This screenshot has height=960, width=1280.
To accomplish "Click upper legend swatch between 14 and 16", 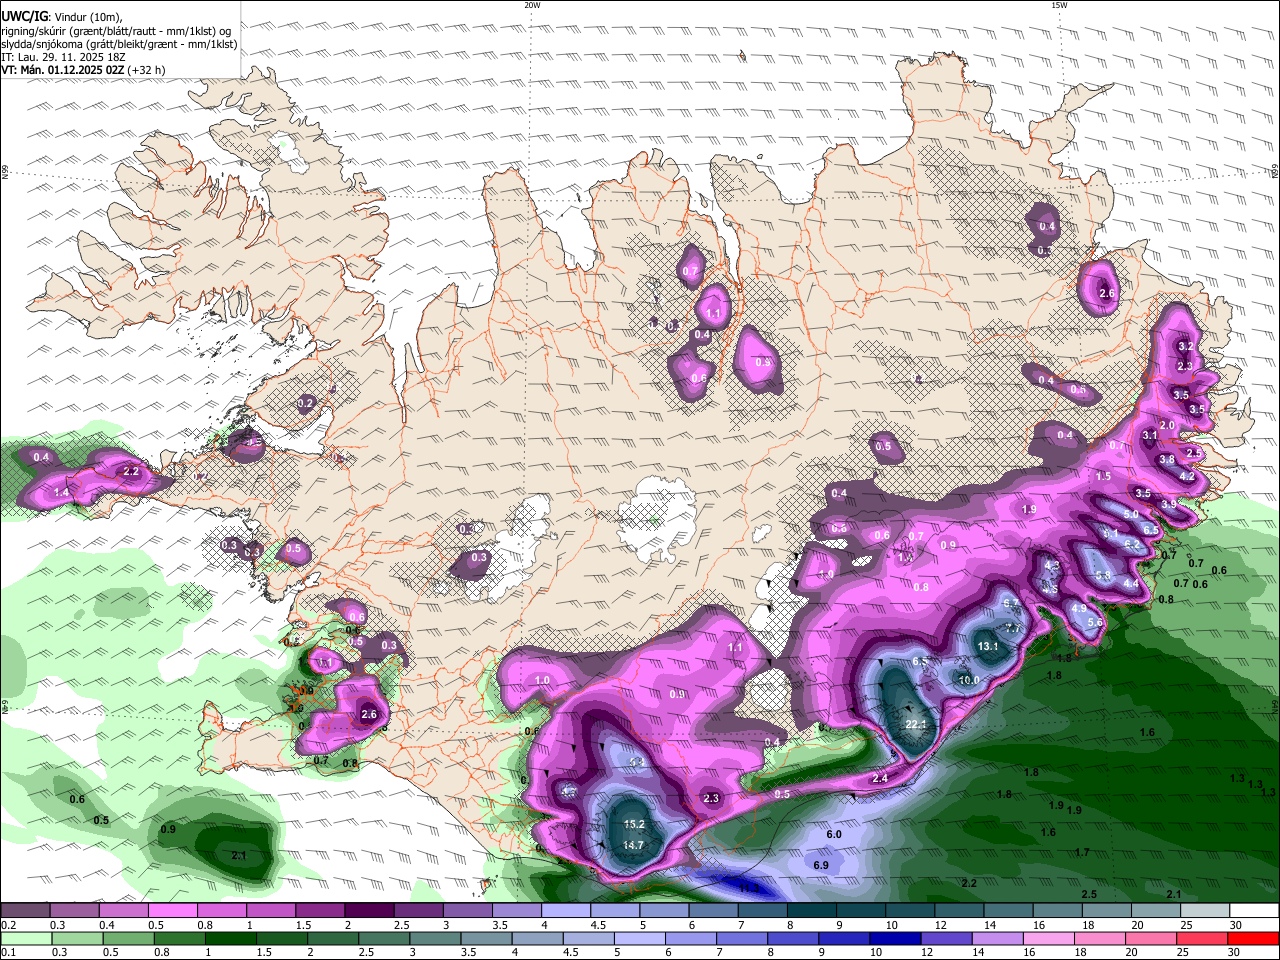I will point(1009,911).
